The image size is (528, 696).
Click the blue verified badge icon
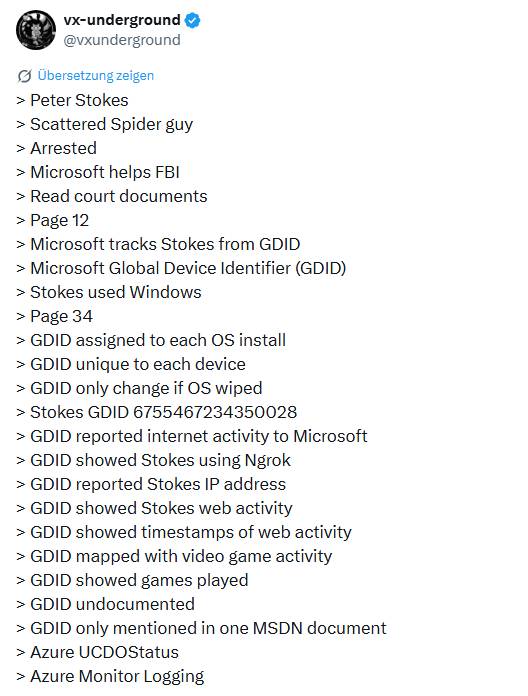(x=193, y=21)
